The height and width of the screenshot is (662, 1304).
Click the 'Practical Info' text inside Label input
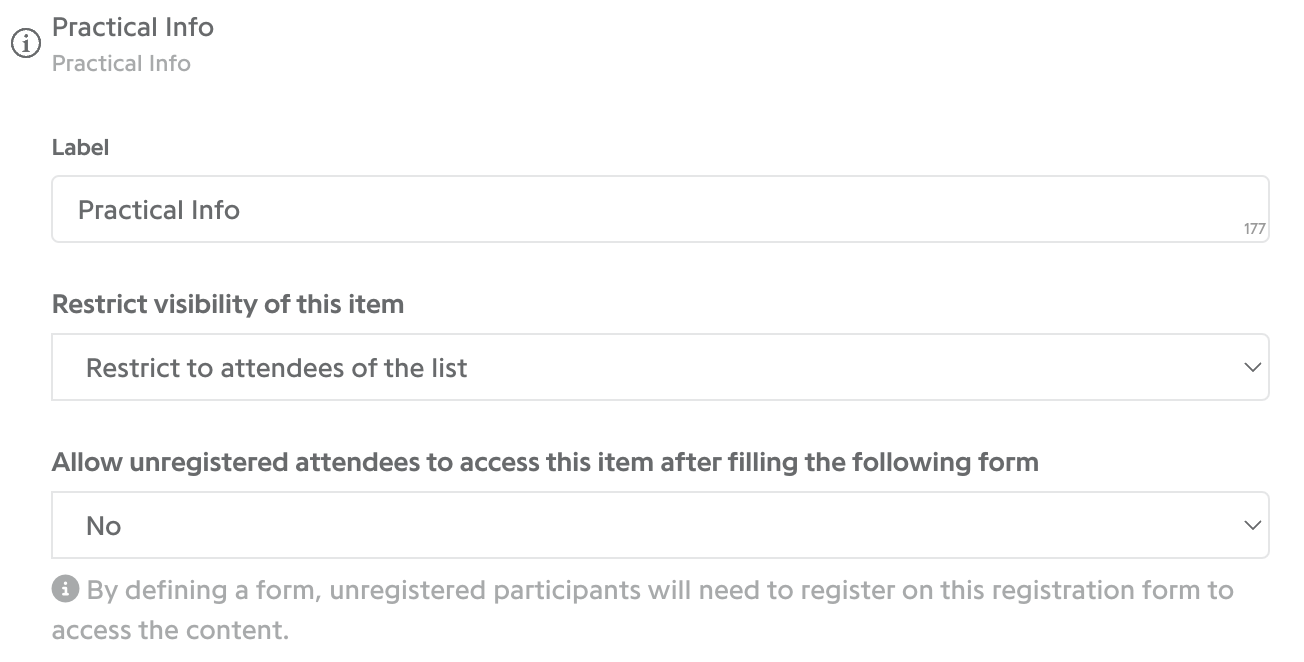click(x=159, y=210)
